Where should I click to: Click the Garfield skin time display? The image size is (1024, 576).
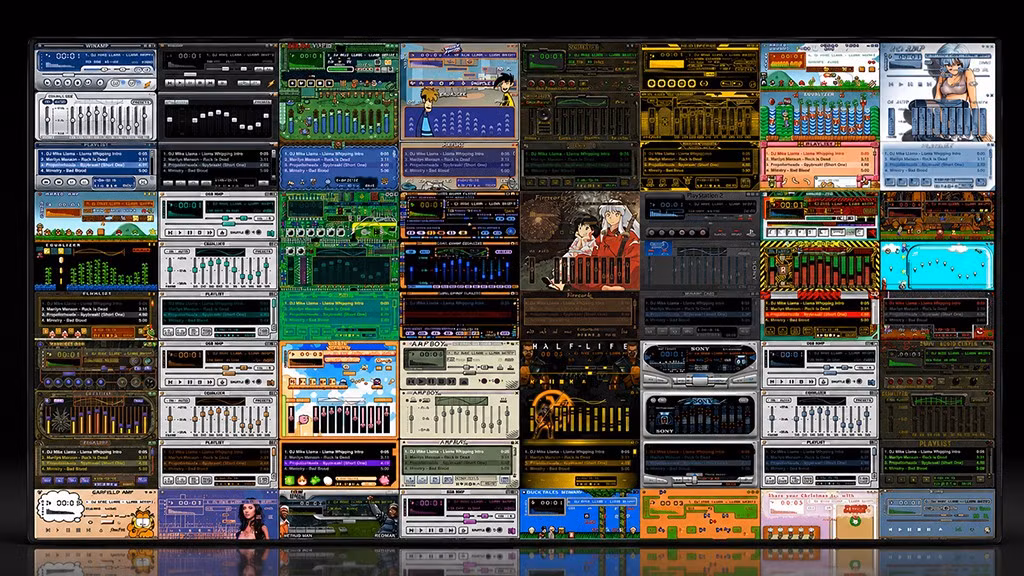[67, 503]
